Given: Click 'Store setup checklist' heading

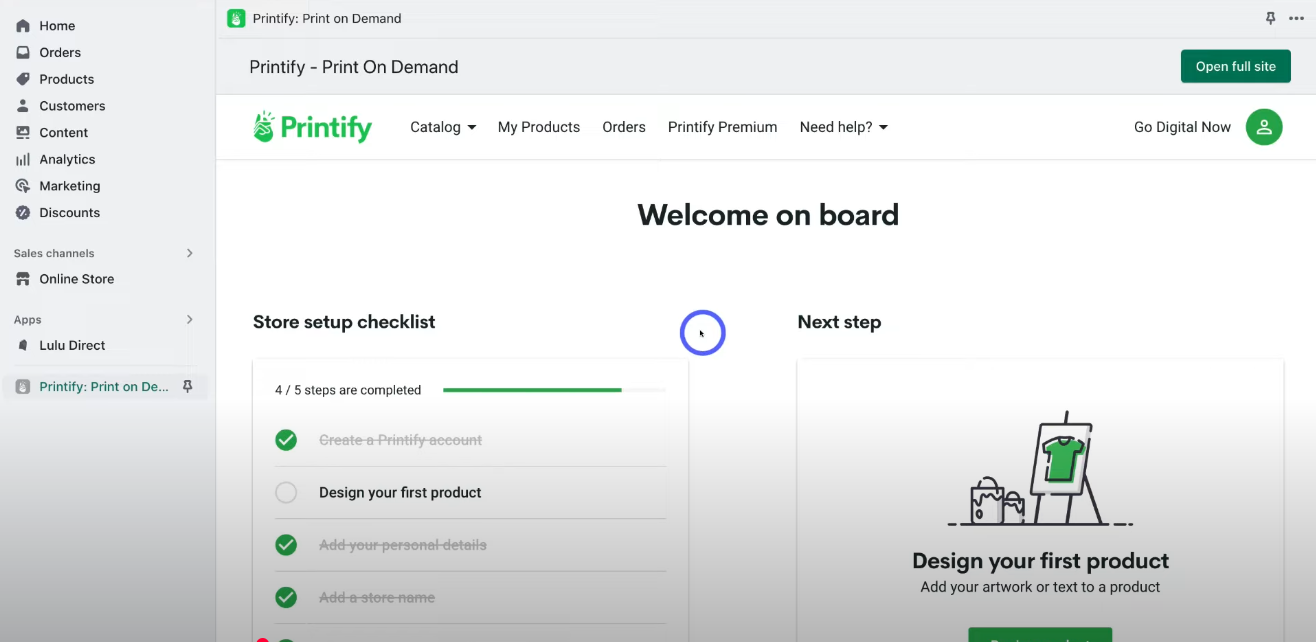Looking at the screenshot, I should pyautogui.click(x=344, y=322).
